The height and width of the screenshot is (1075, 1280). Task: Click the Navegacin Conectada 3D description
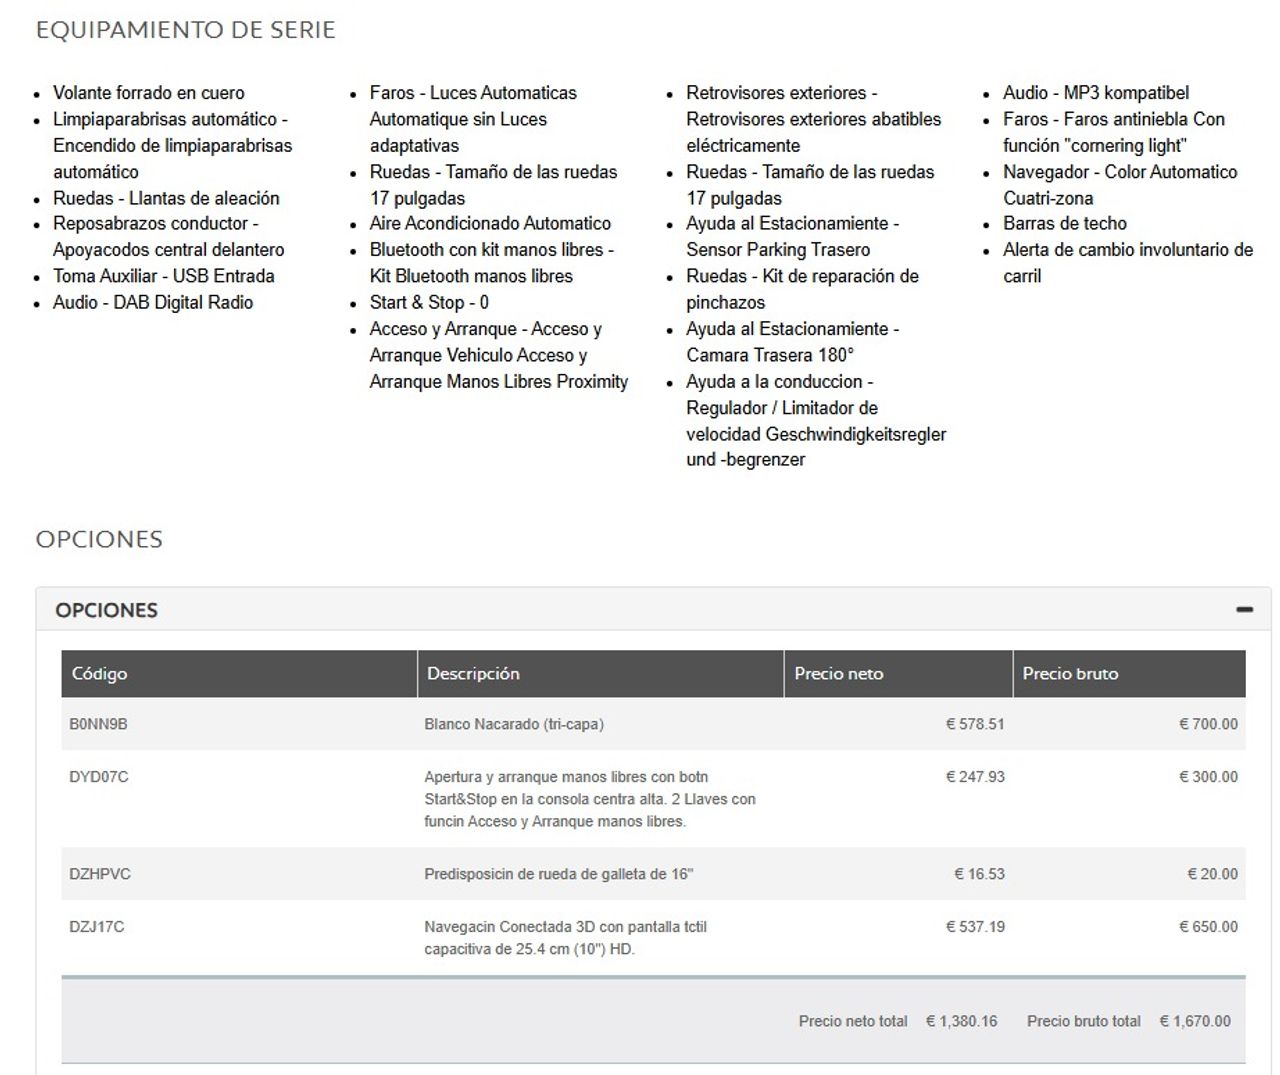tap(566, 938)
